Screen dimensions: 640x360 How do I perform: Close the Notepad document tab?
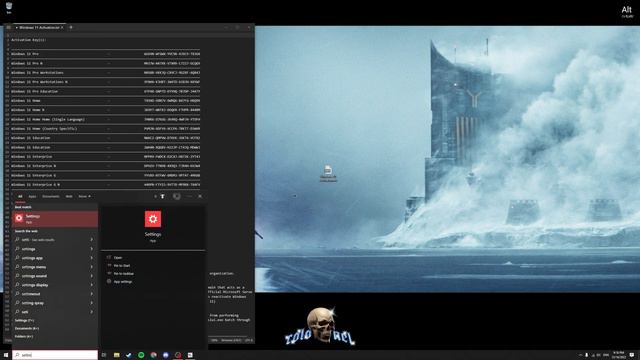click(x=62, y=27)
